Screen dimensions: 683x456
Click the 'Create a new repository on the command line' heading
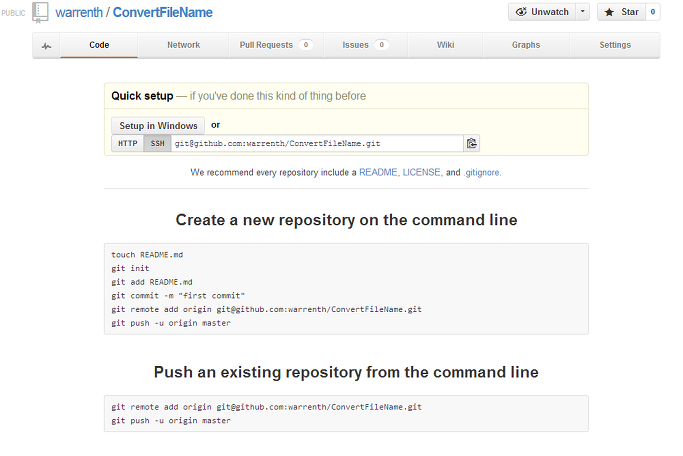[x=346, y=220]
